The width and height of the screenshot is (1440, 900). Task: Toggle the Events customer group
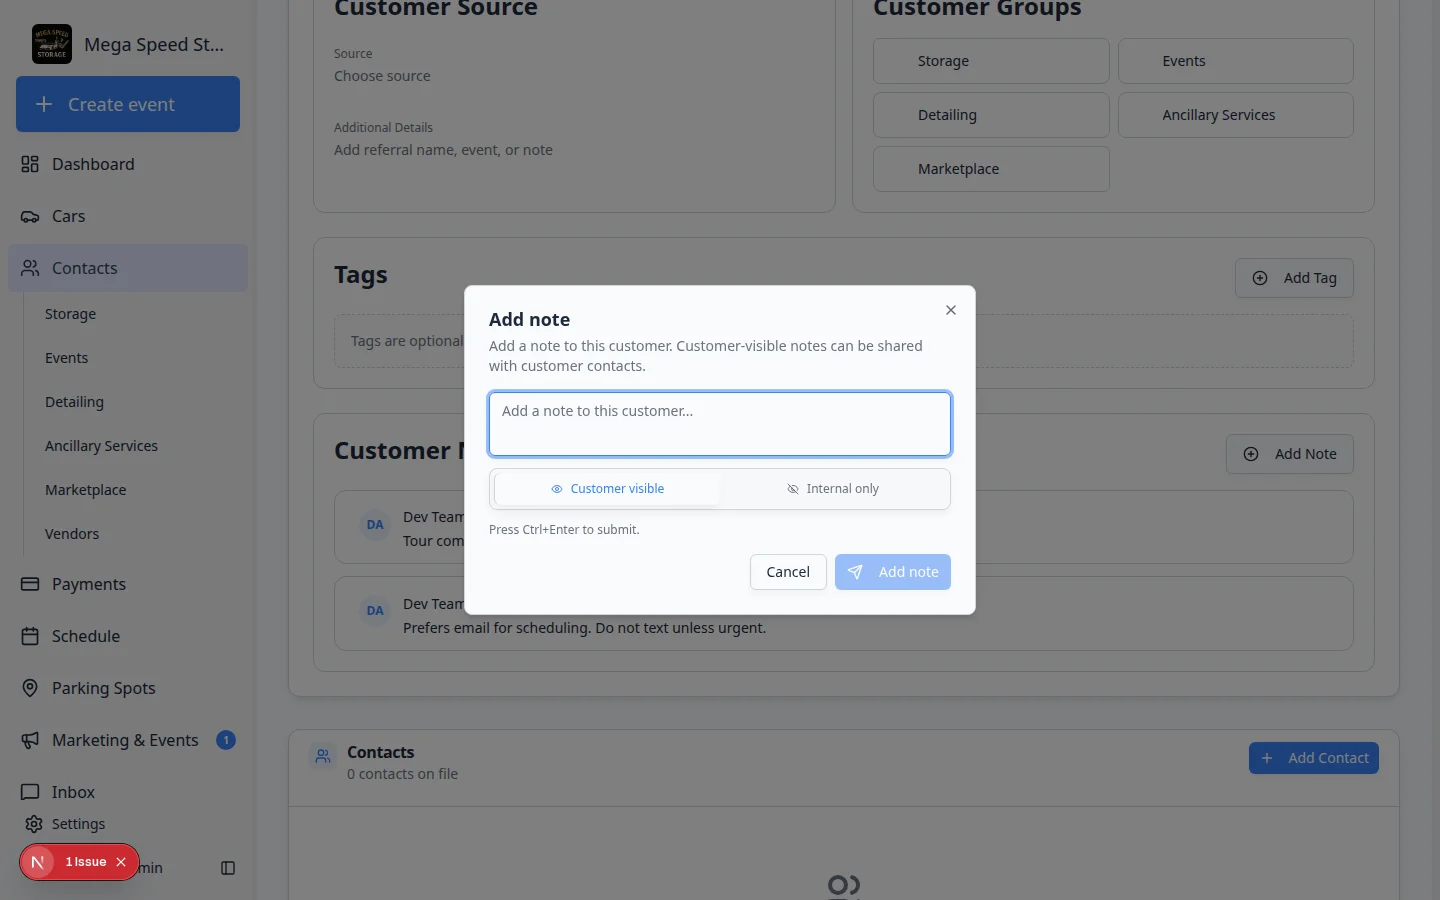[x=1236, y=61]
